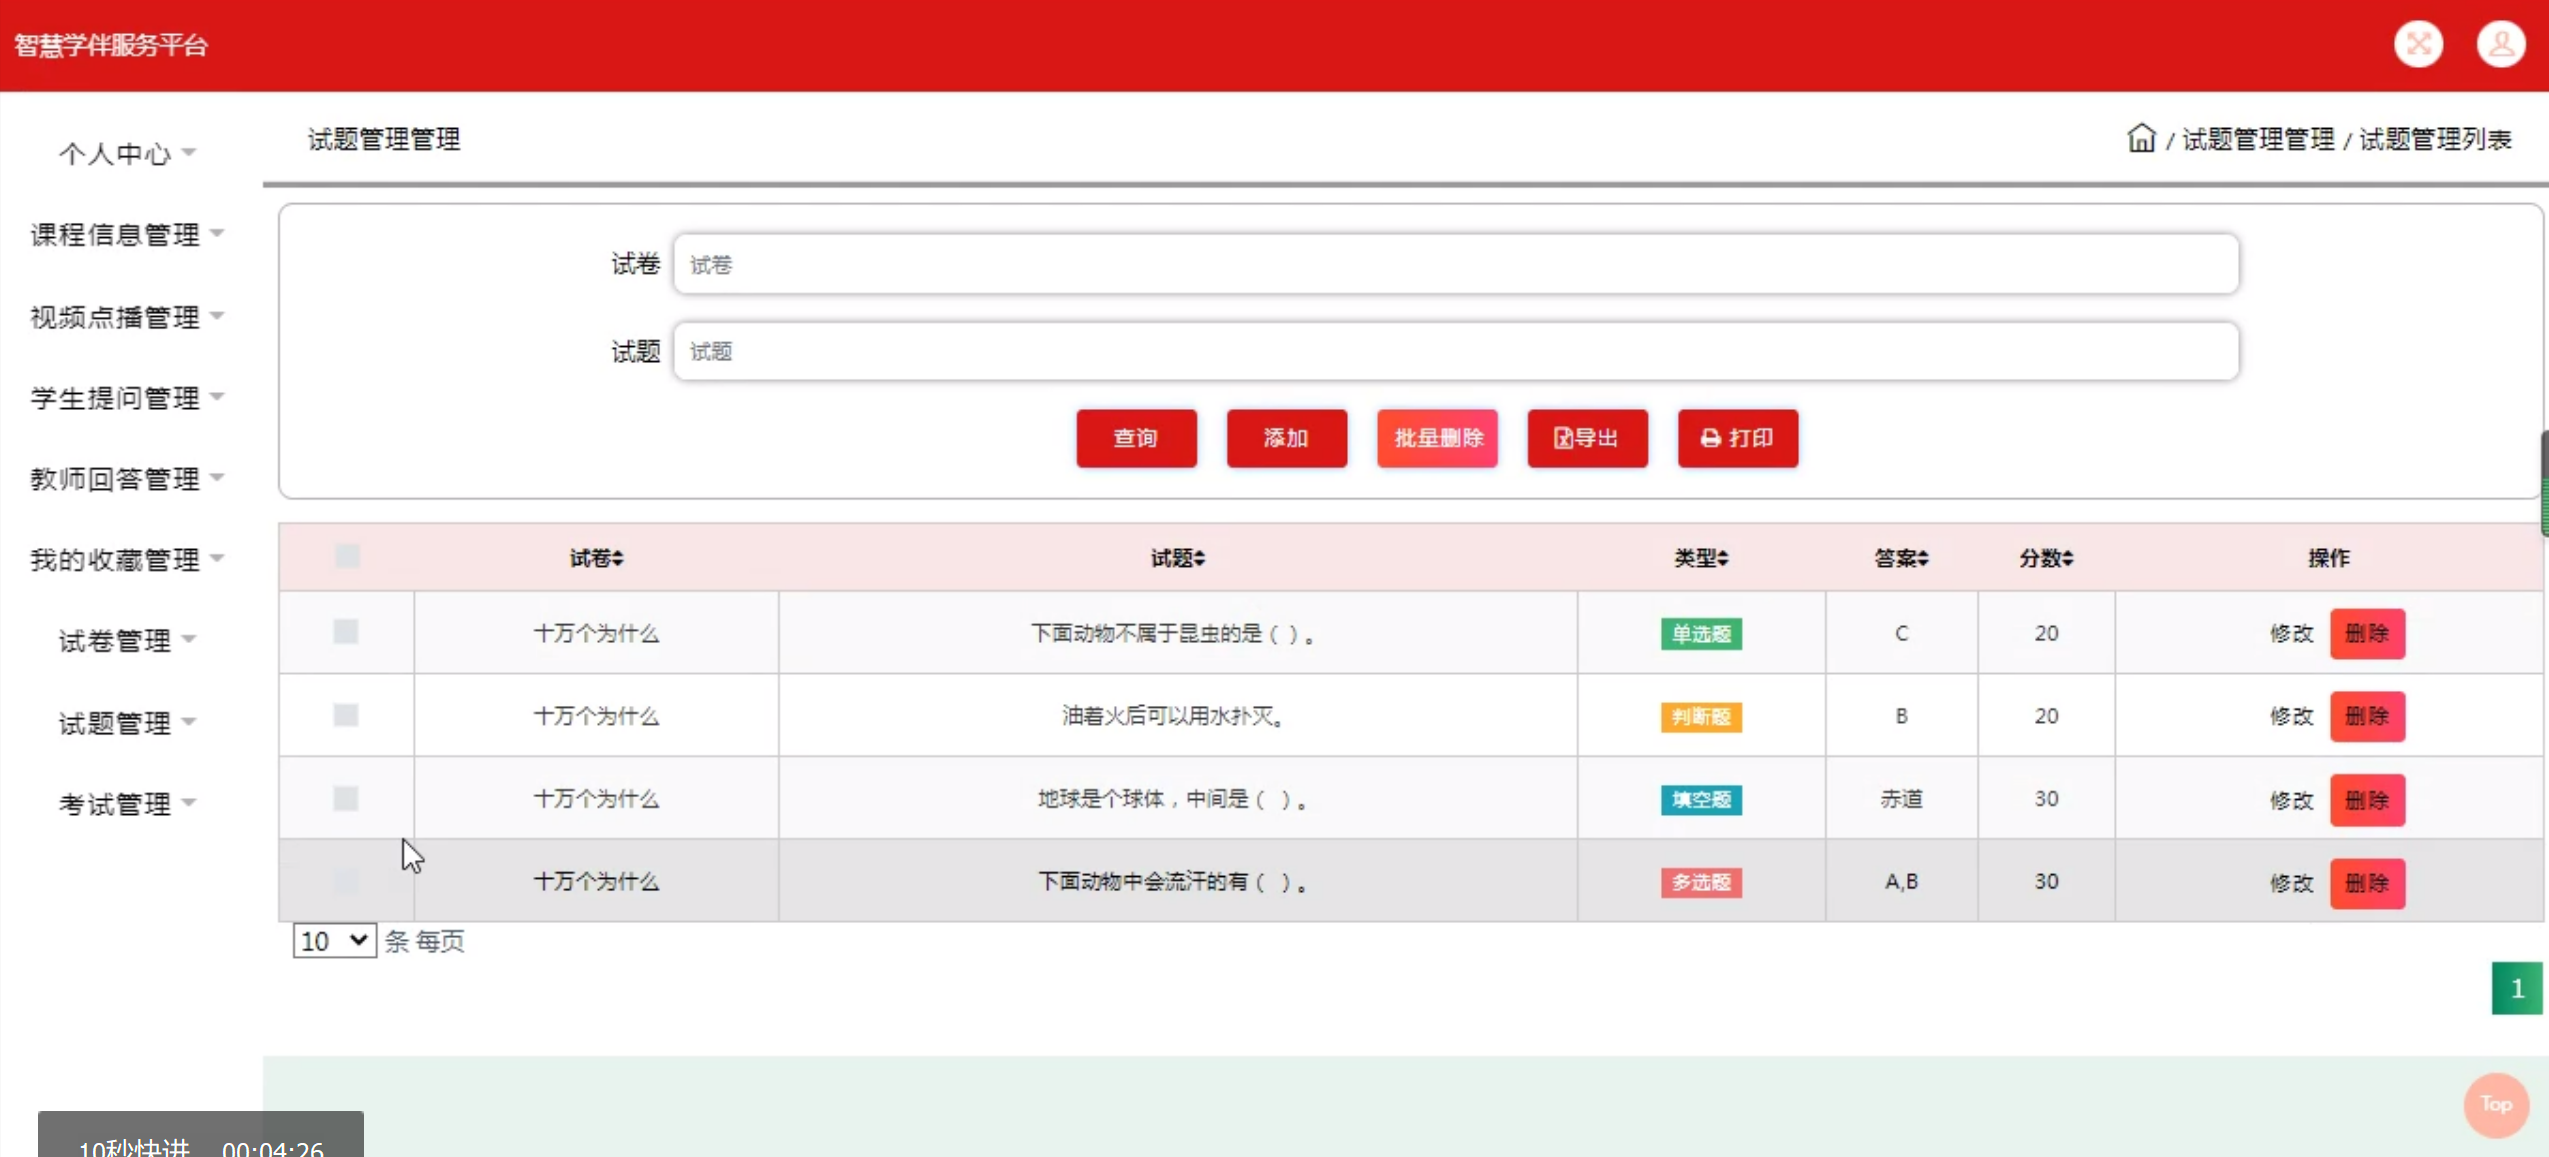Sort table by 试卷 column
Viewport: 2549px width, 1157px height.
click(596, 558)
